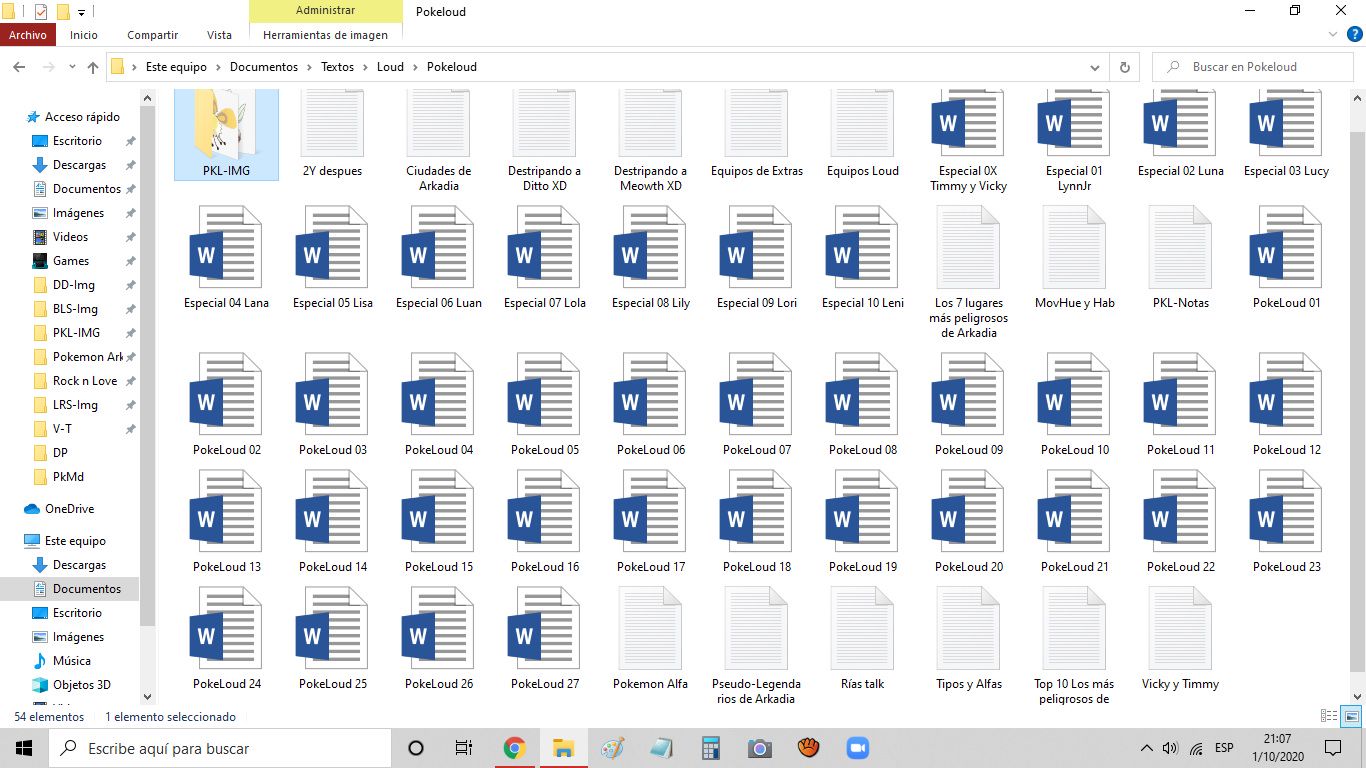Image resolution: width=1366 pixels, height=768 pixels.
Task: Open the Paint app on taskbar
Action: tap(613, 748)
